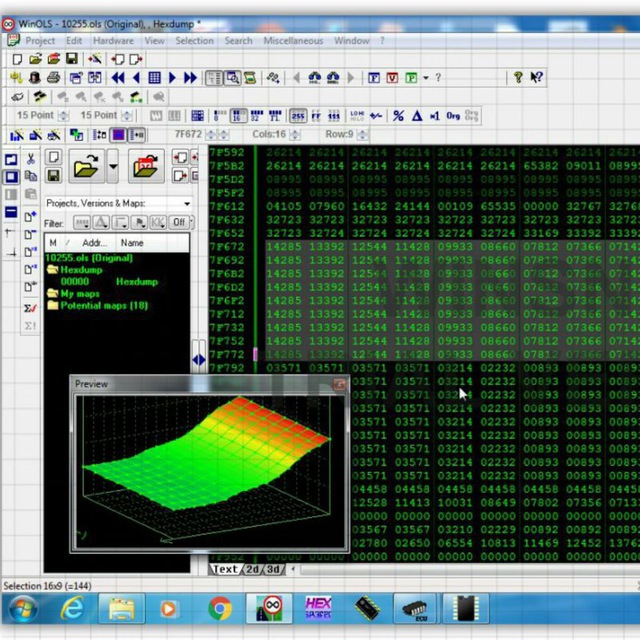
Task: Click the black top hat icon
Action: (x=35, y=78)
